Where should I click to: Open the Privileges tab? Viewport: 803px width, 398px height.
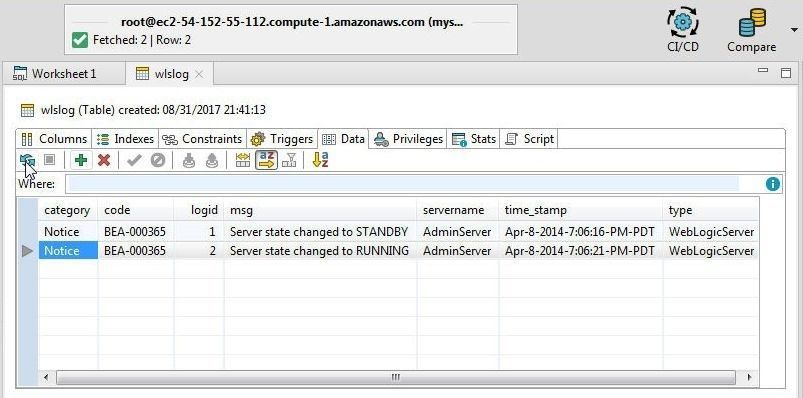coord(408,139)
